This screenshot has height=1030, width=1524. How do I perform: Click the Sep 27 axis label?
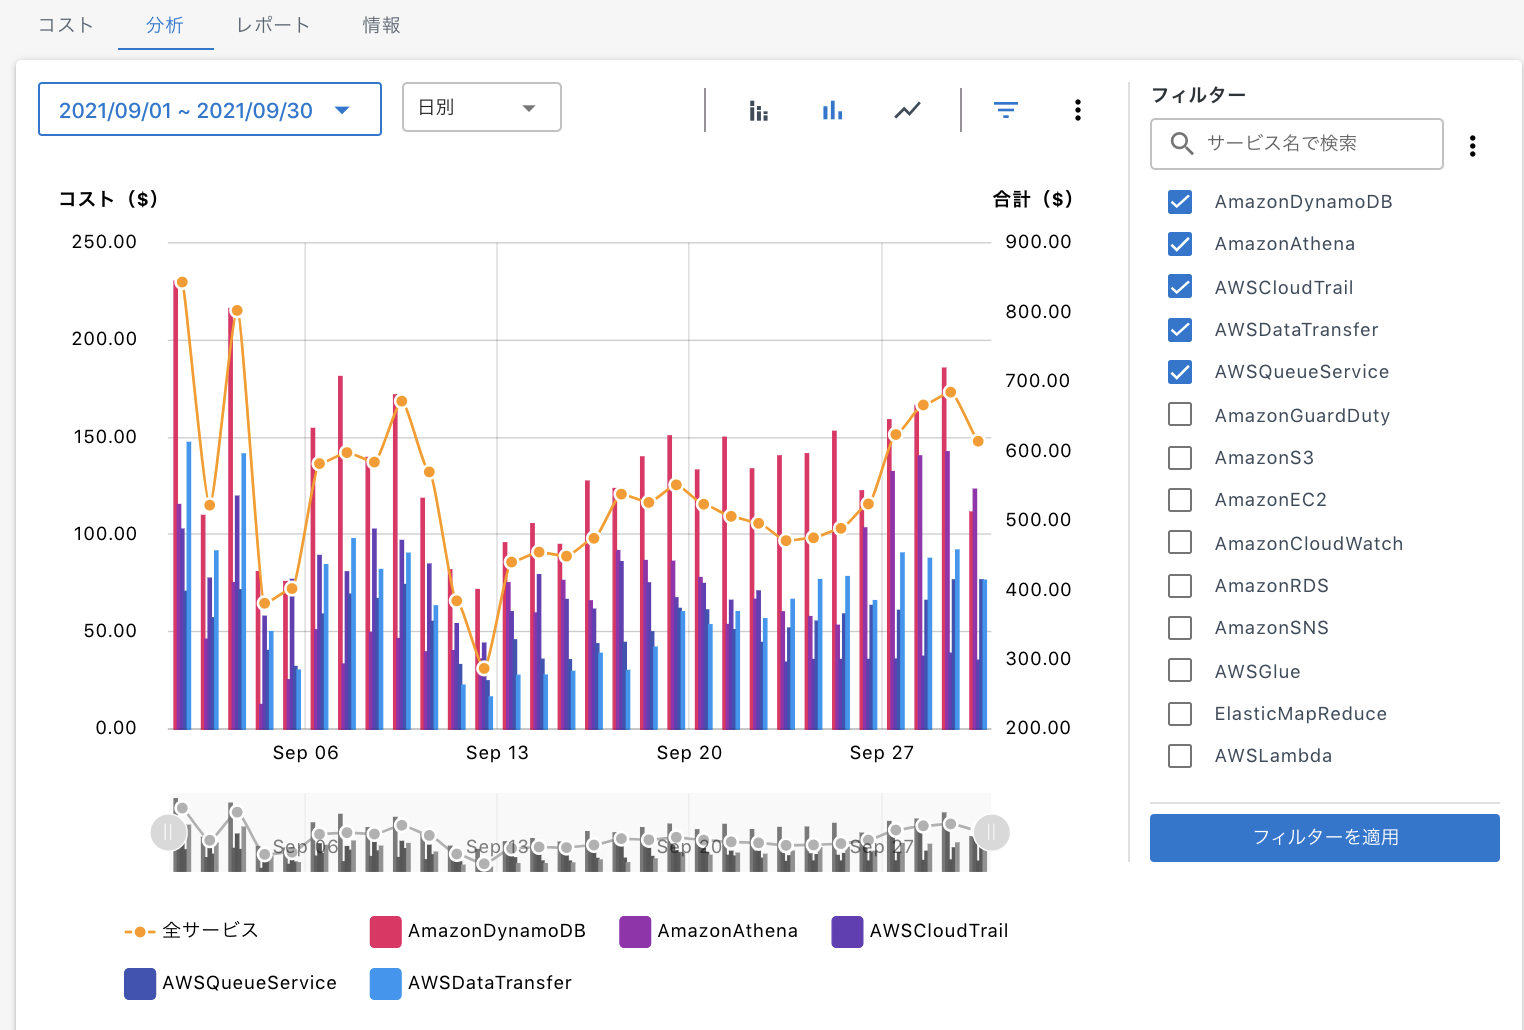tap(882, 753)
